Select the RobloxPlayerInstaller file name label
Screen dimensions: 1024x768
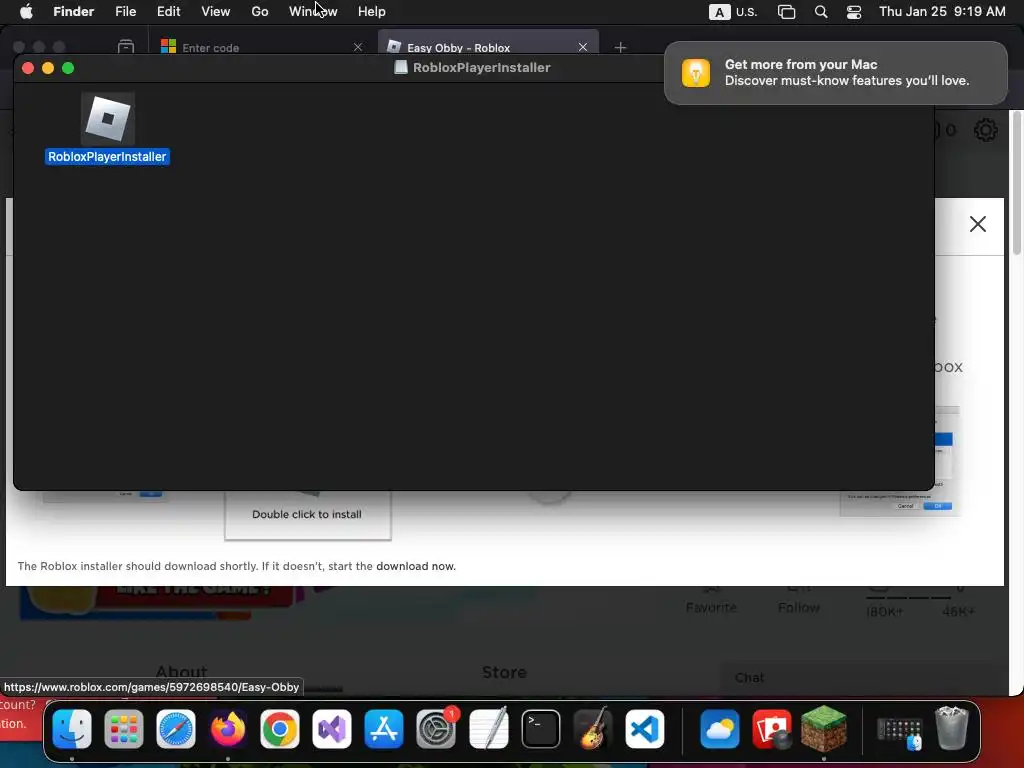point(107,157)
